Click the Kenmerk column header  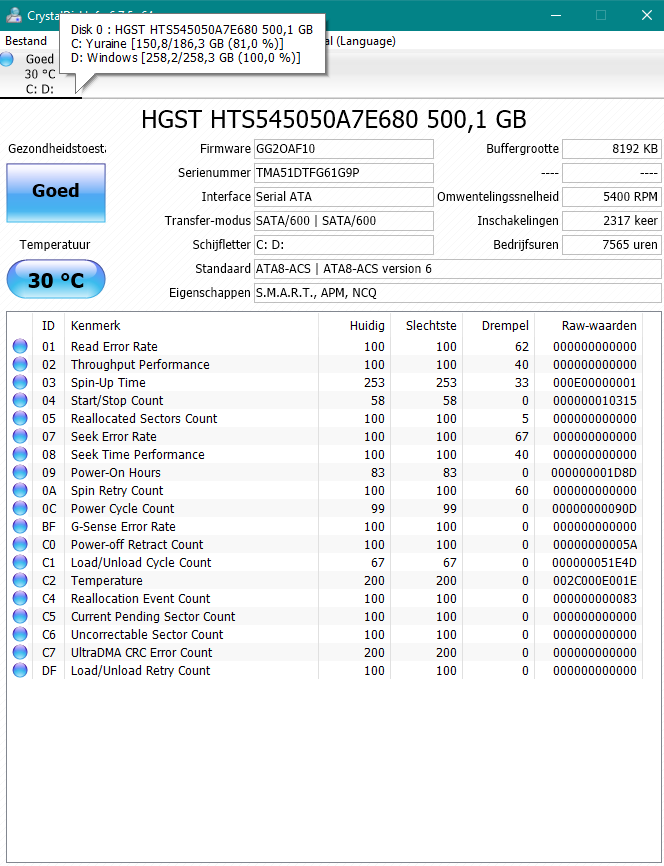pos(191,326)
